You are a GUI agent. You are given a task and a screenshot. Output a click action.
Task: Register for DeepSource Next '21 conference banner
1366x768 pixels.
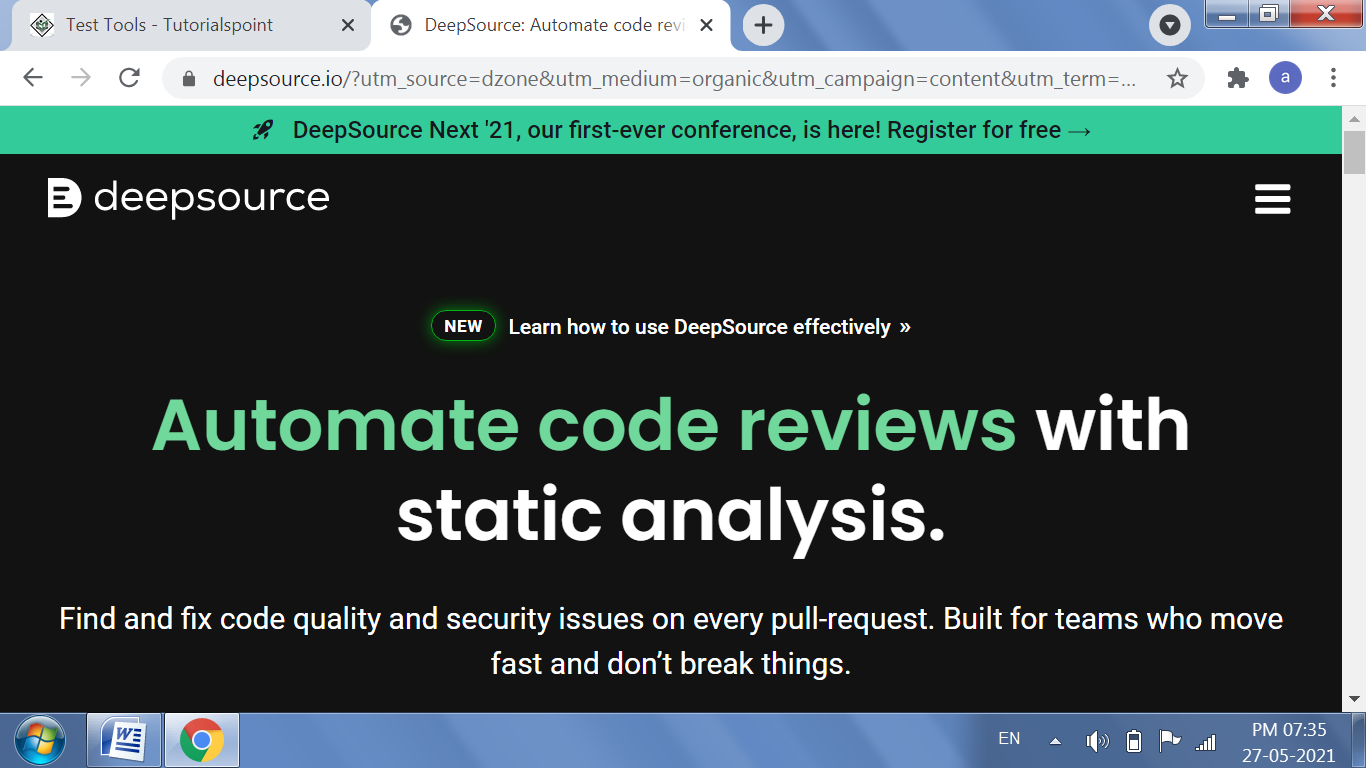[671, 130]
